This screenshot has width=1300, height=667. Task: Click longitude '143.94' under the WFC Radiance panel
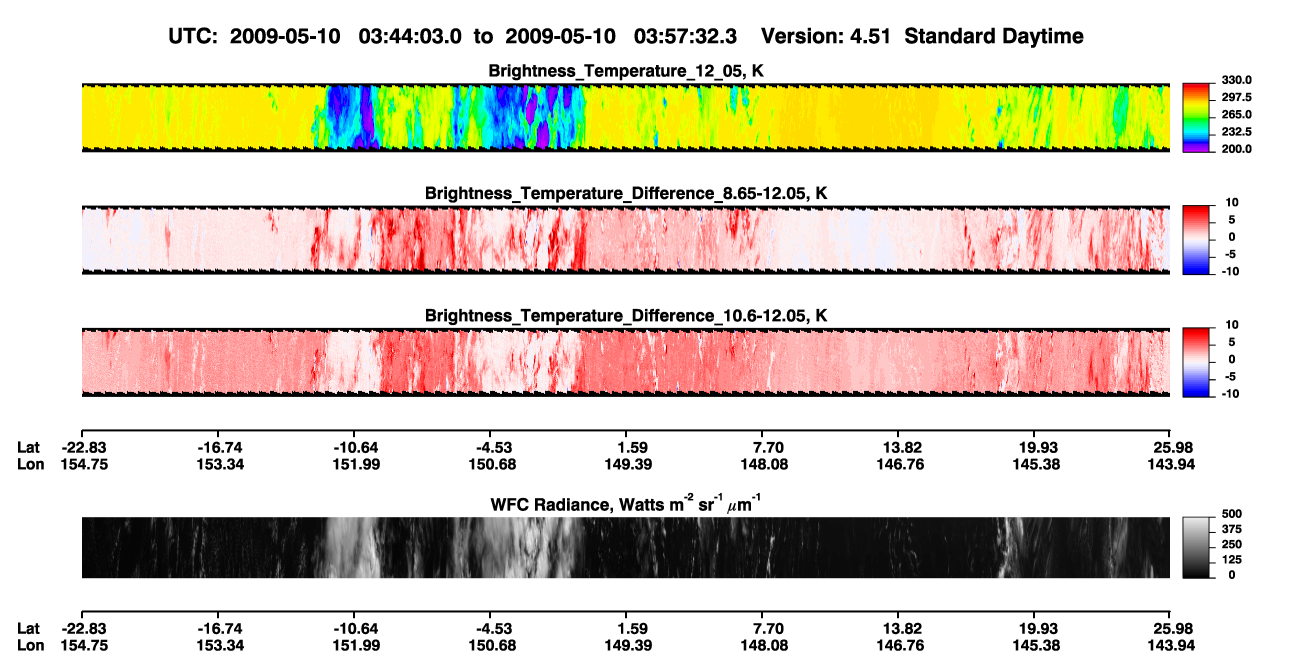tap(1171, 644)
